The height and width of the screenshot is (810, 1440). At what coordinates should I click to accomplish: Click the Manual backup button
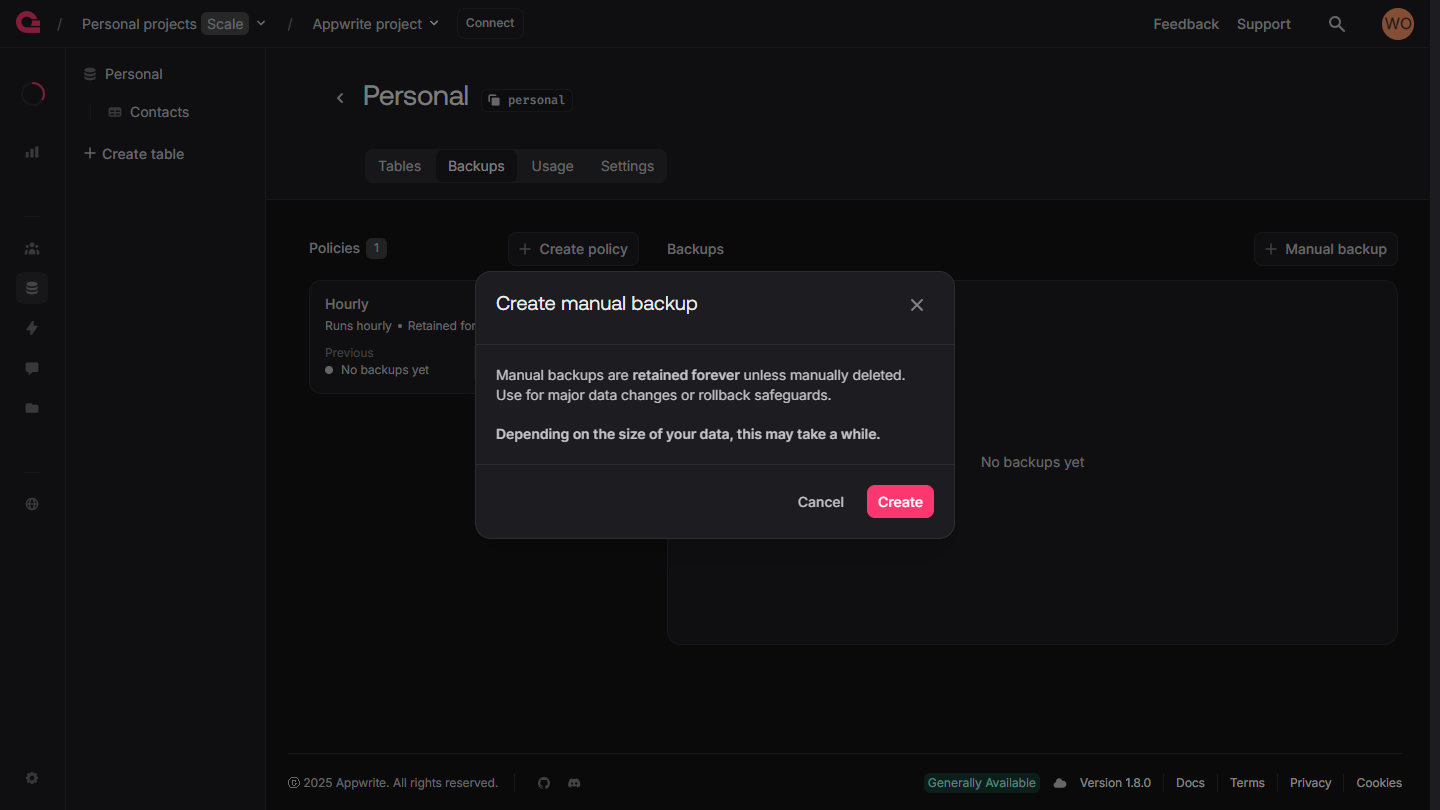[x=1326, y=249]
